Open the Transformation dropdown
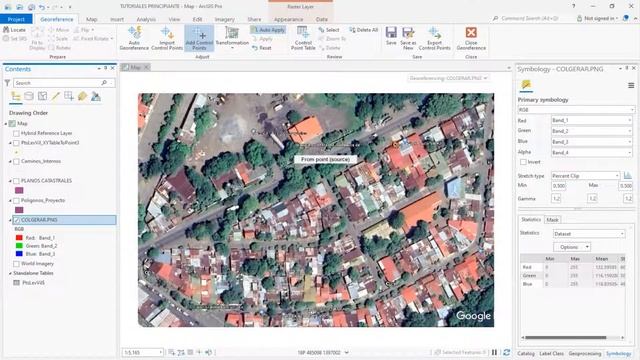The width and height of the screenshot is (640, 360). [232, 38]
